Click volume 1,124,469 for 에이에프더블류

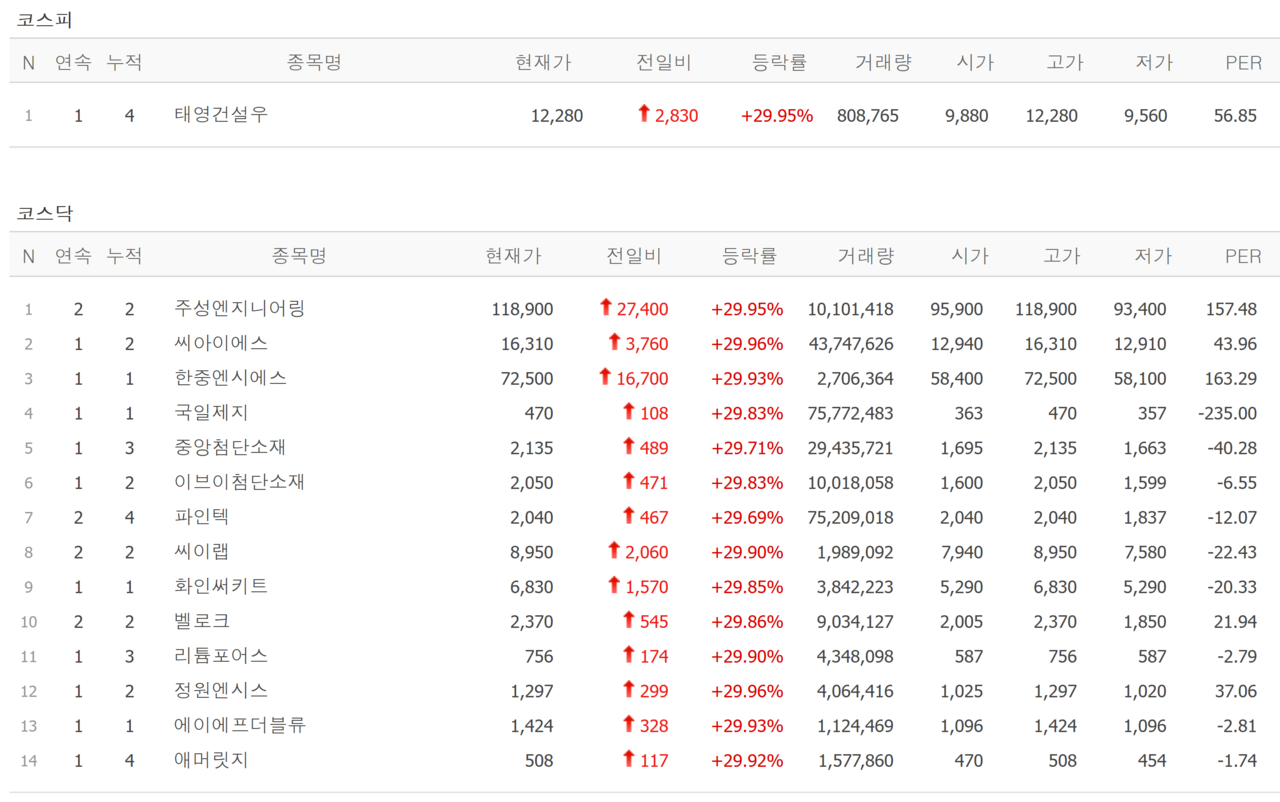[x=855, y=726]
